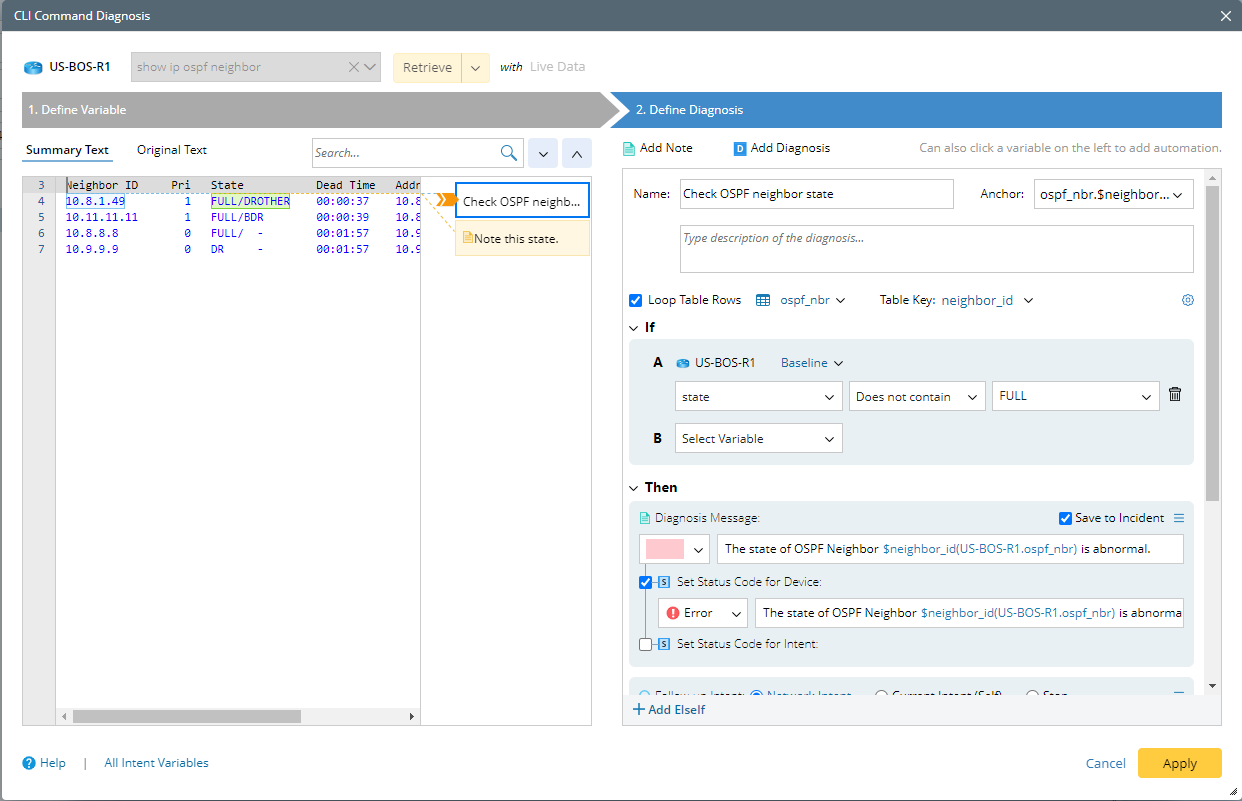
Task: Open the Diagnosis Message options menu icon
Action: click(1178, 518)
